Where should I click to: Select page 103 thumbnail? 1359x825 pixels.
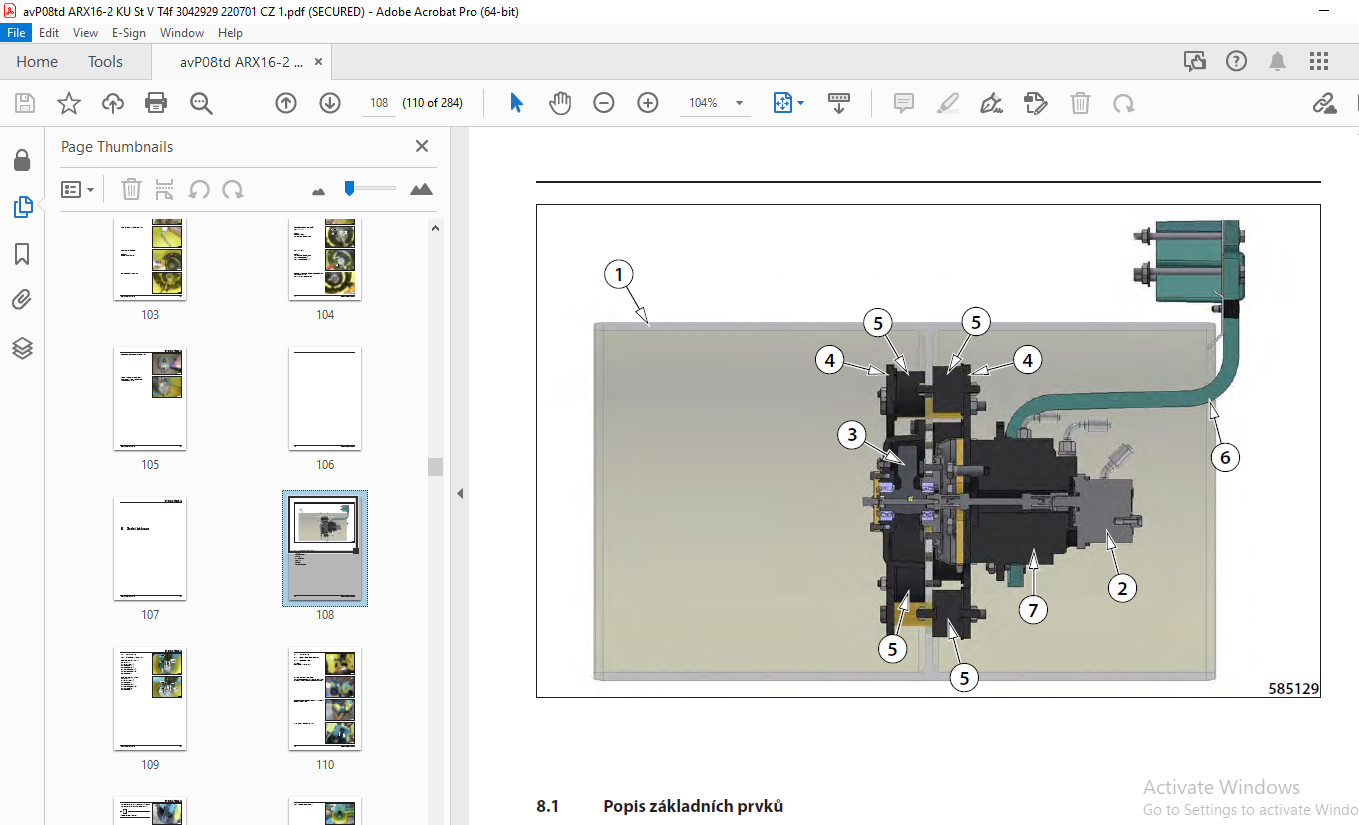tap(150, 260)
